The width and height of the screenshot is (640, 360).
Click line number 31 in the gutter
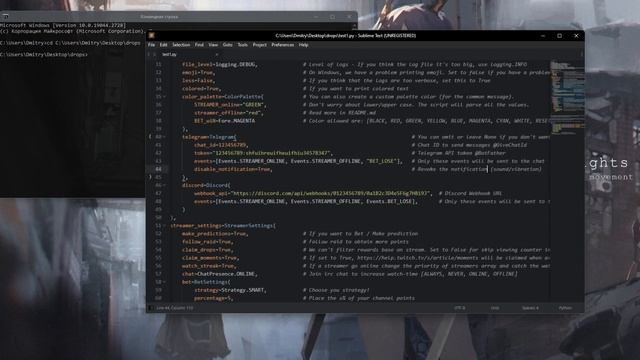click(x=158, y=64)
